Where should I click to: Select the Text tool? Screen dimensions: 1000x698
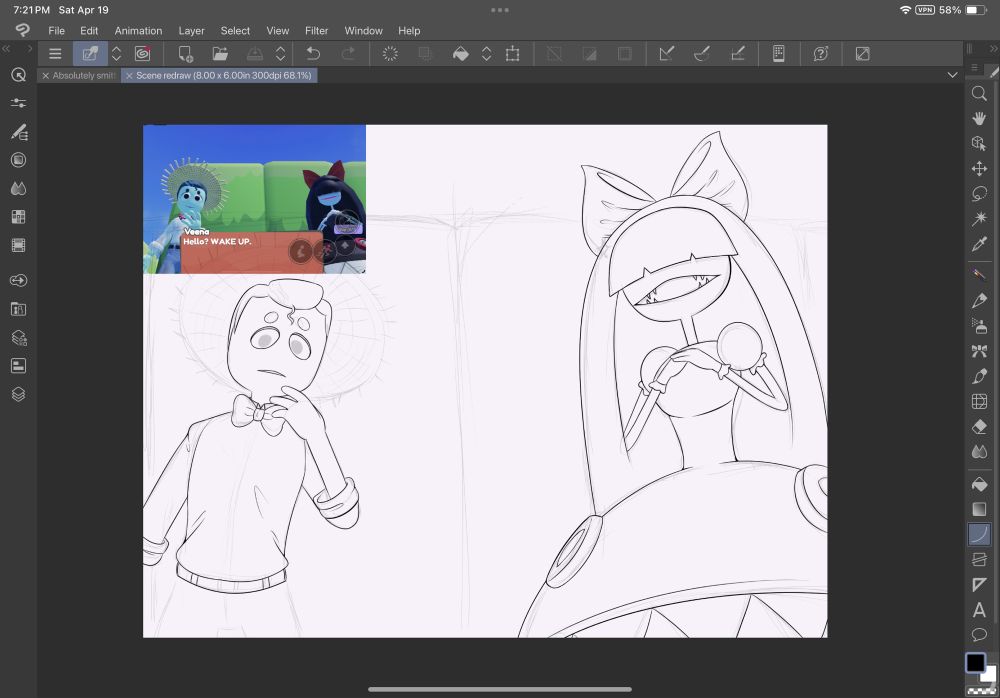(979, 610)
